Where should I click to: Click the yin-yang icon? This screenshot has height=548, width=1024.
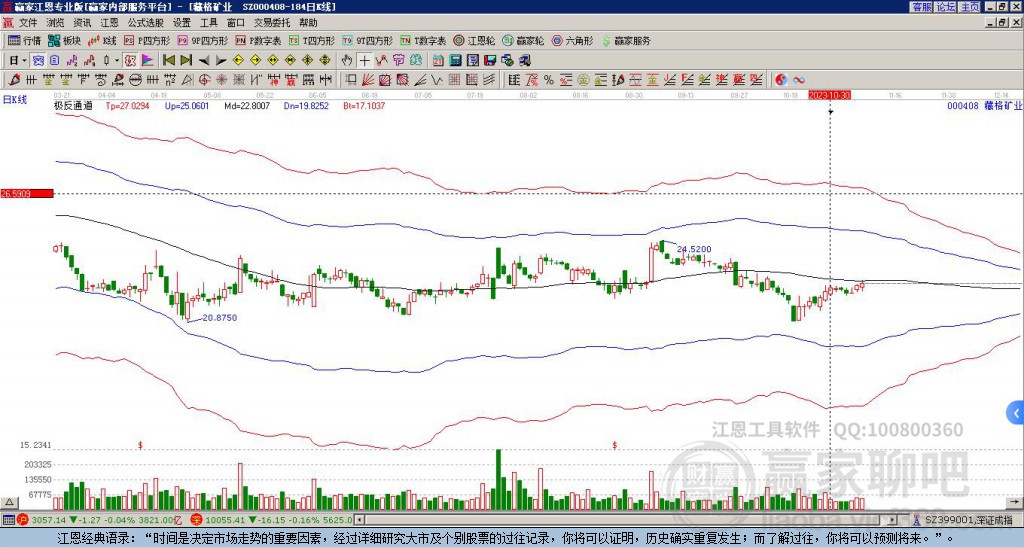click(x=781, y=80)
